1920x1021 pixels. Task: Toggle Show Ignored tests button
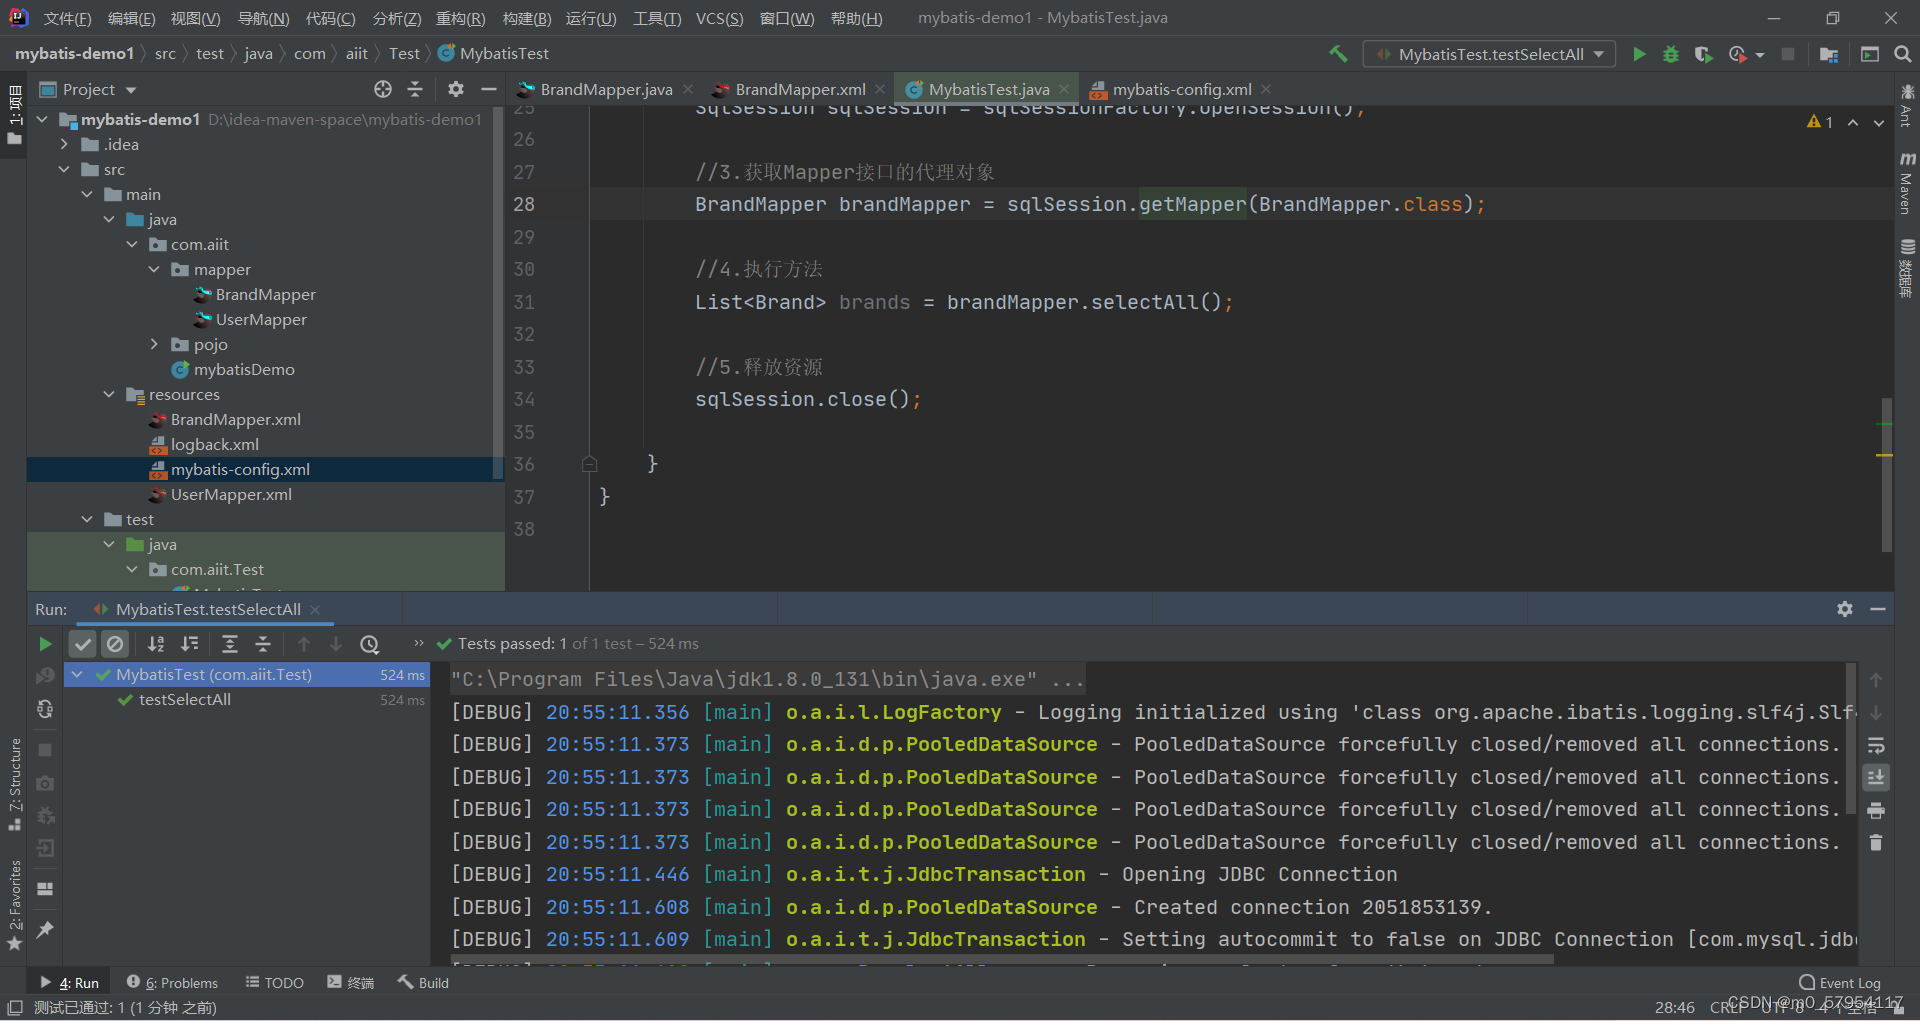pyautogui.click(x=115, y=644)
